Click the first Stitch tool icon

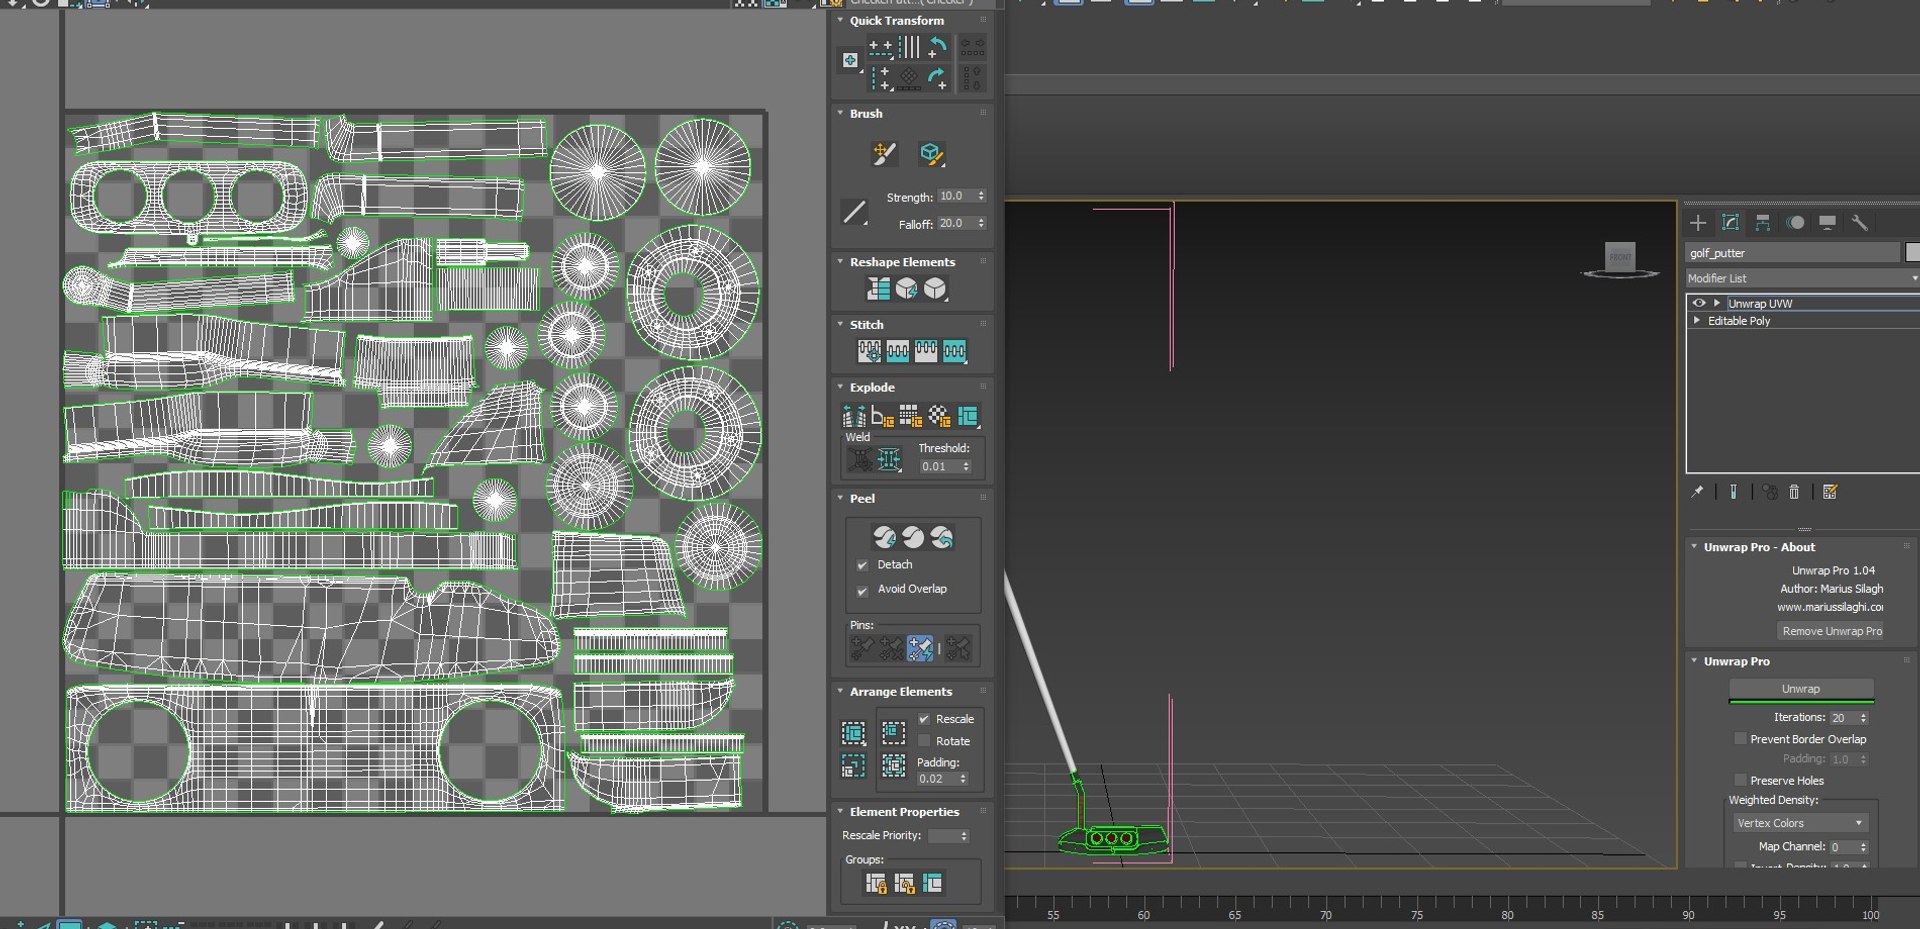[869, 351]
